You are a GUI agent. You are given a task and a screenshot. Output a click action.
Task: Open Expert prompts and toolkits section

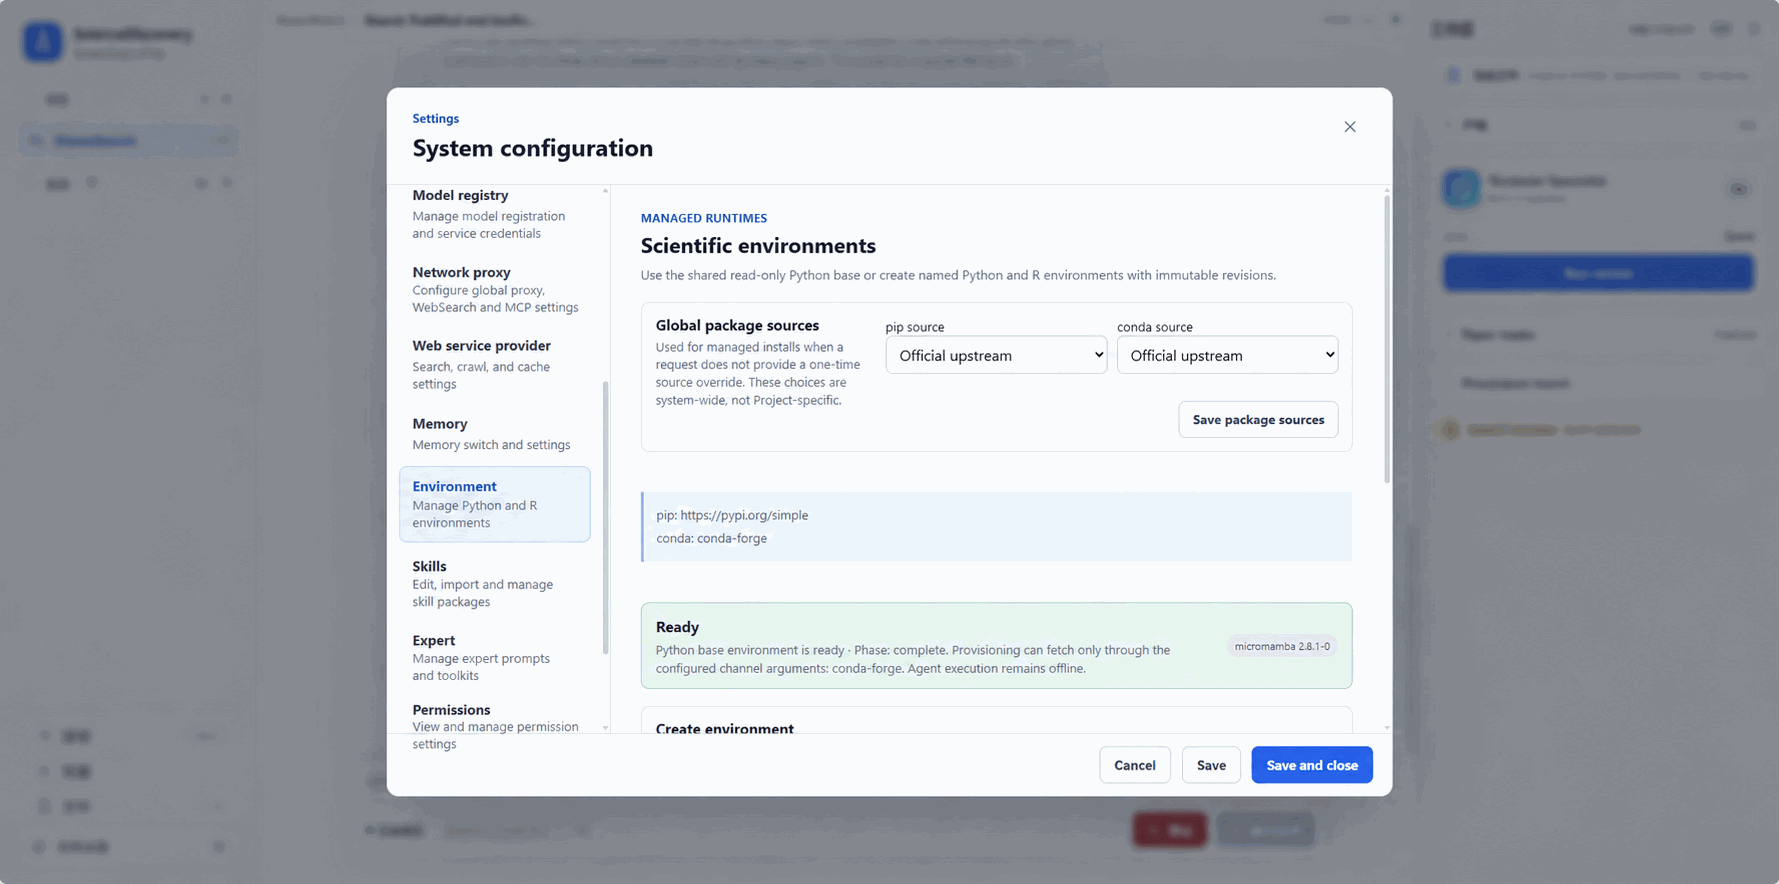(x=494, y=657)
